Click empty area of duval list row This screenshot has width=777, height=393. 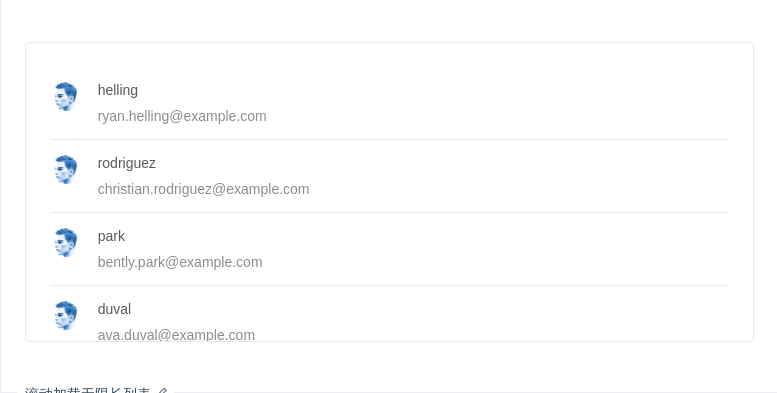coord(496,313)
